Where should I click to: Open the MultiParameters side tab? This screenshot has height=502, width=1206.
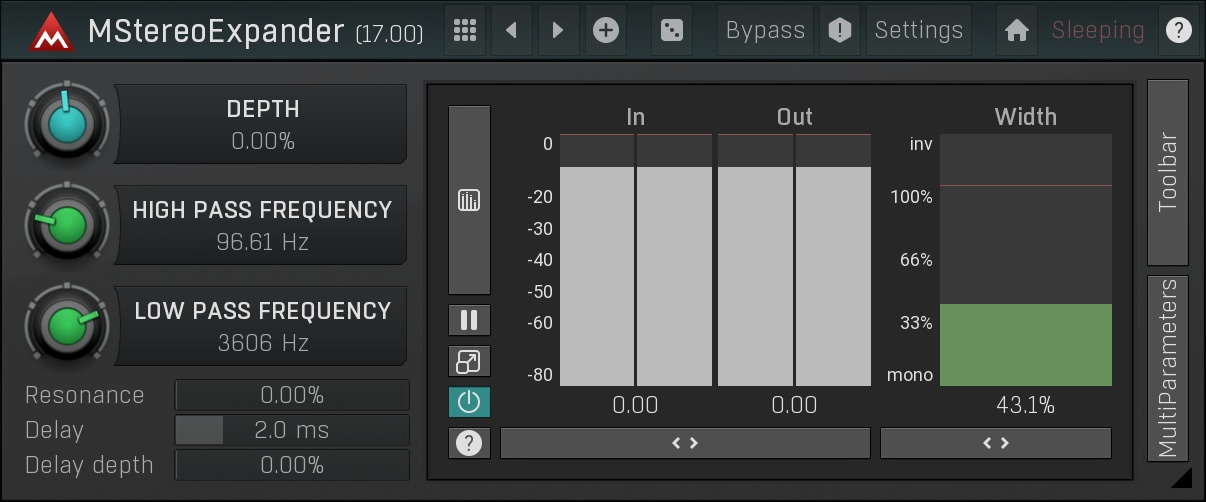pos(1167,368)
